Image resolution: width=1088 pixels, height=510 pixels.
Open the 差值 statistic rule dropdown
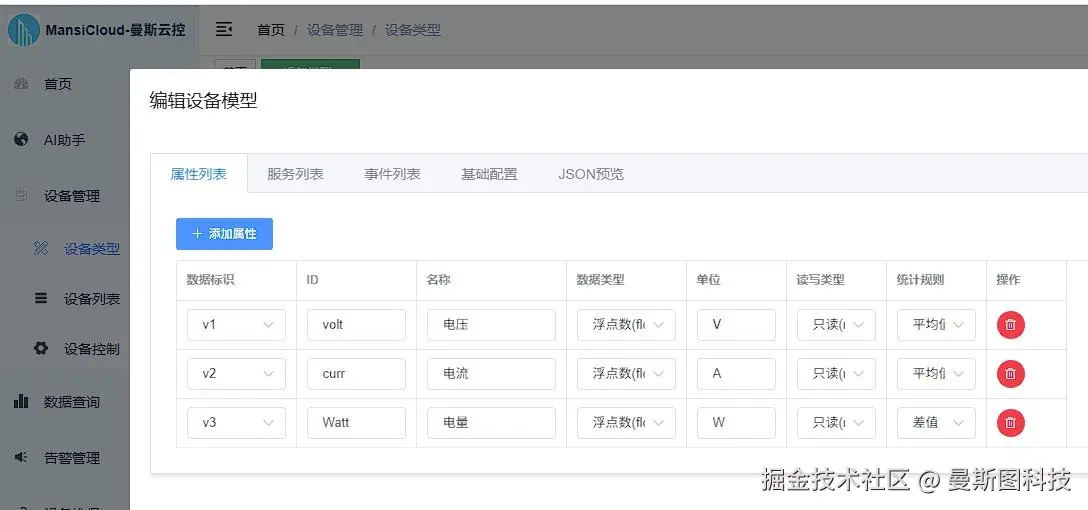pos(936,423)
